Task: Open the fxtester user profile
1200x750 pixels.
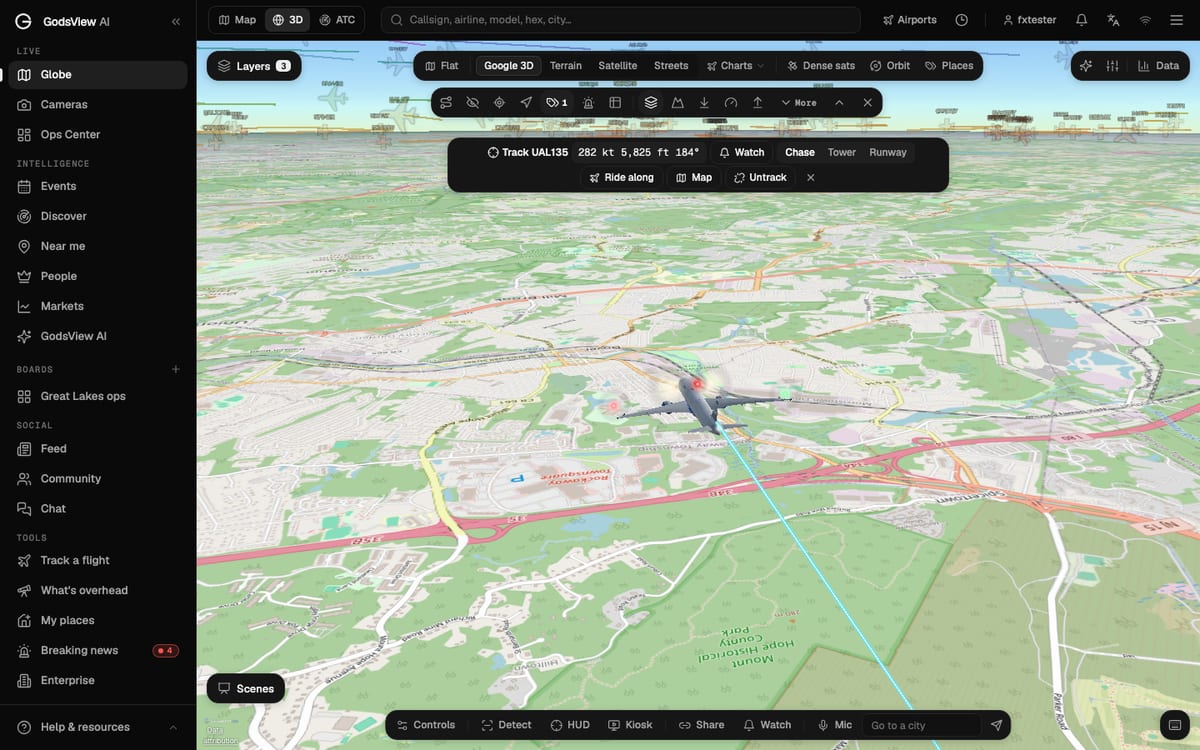Action: 1029,20
